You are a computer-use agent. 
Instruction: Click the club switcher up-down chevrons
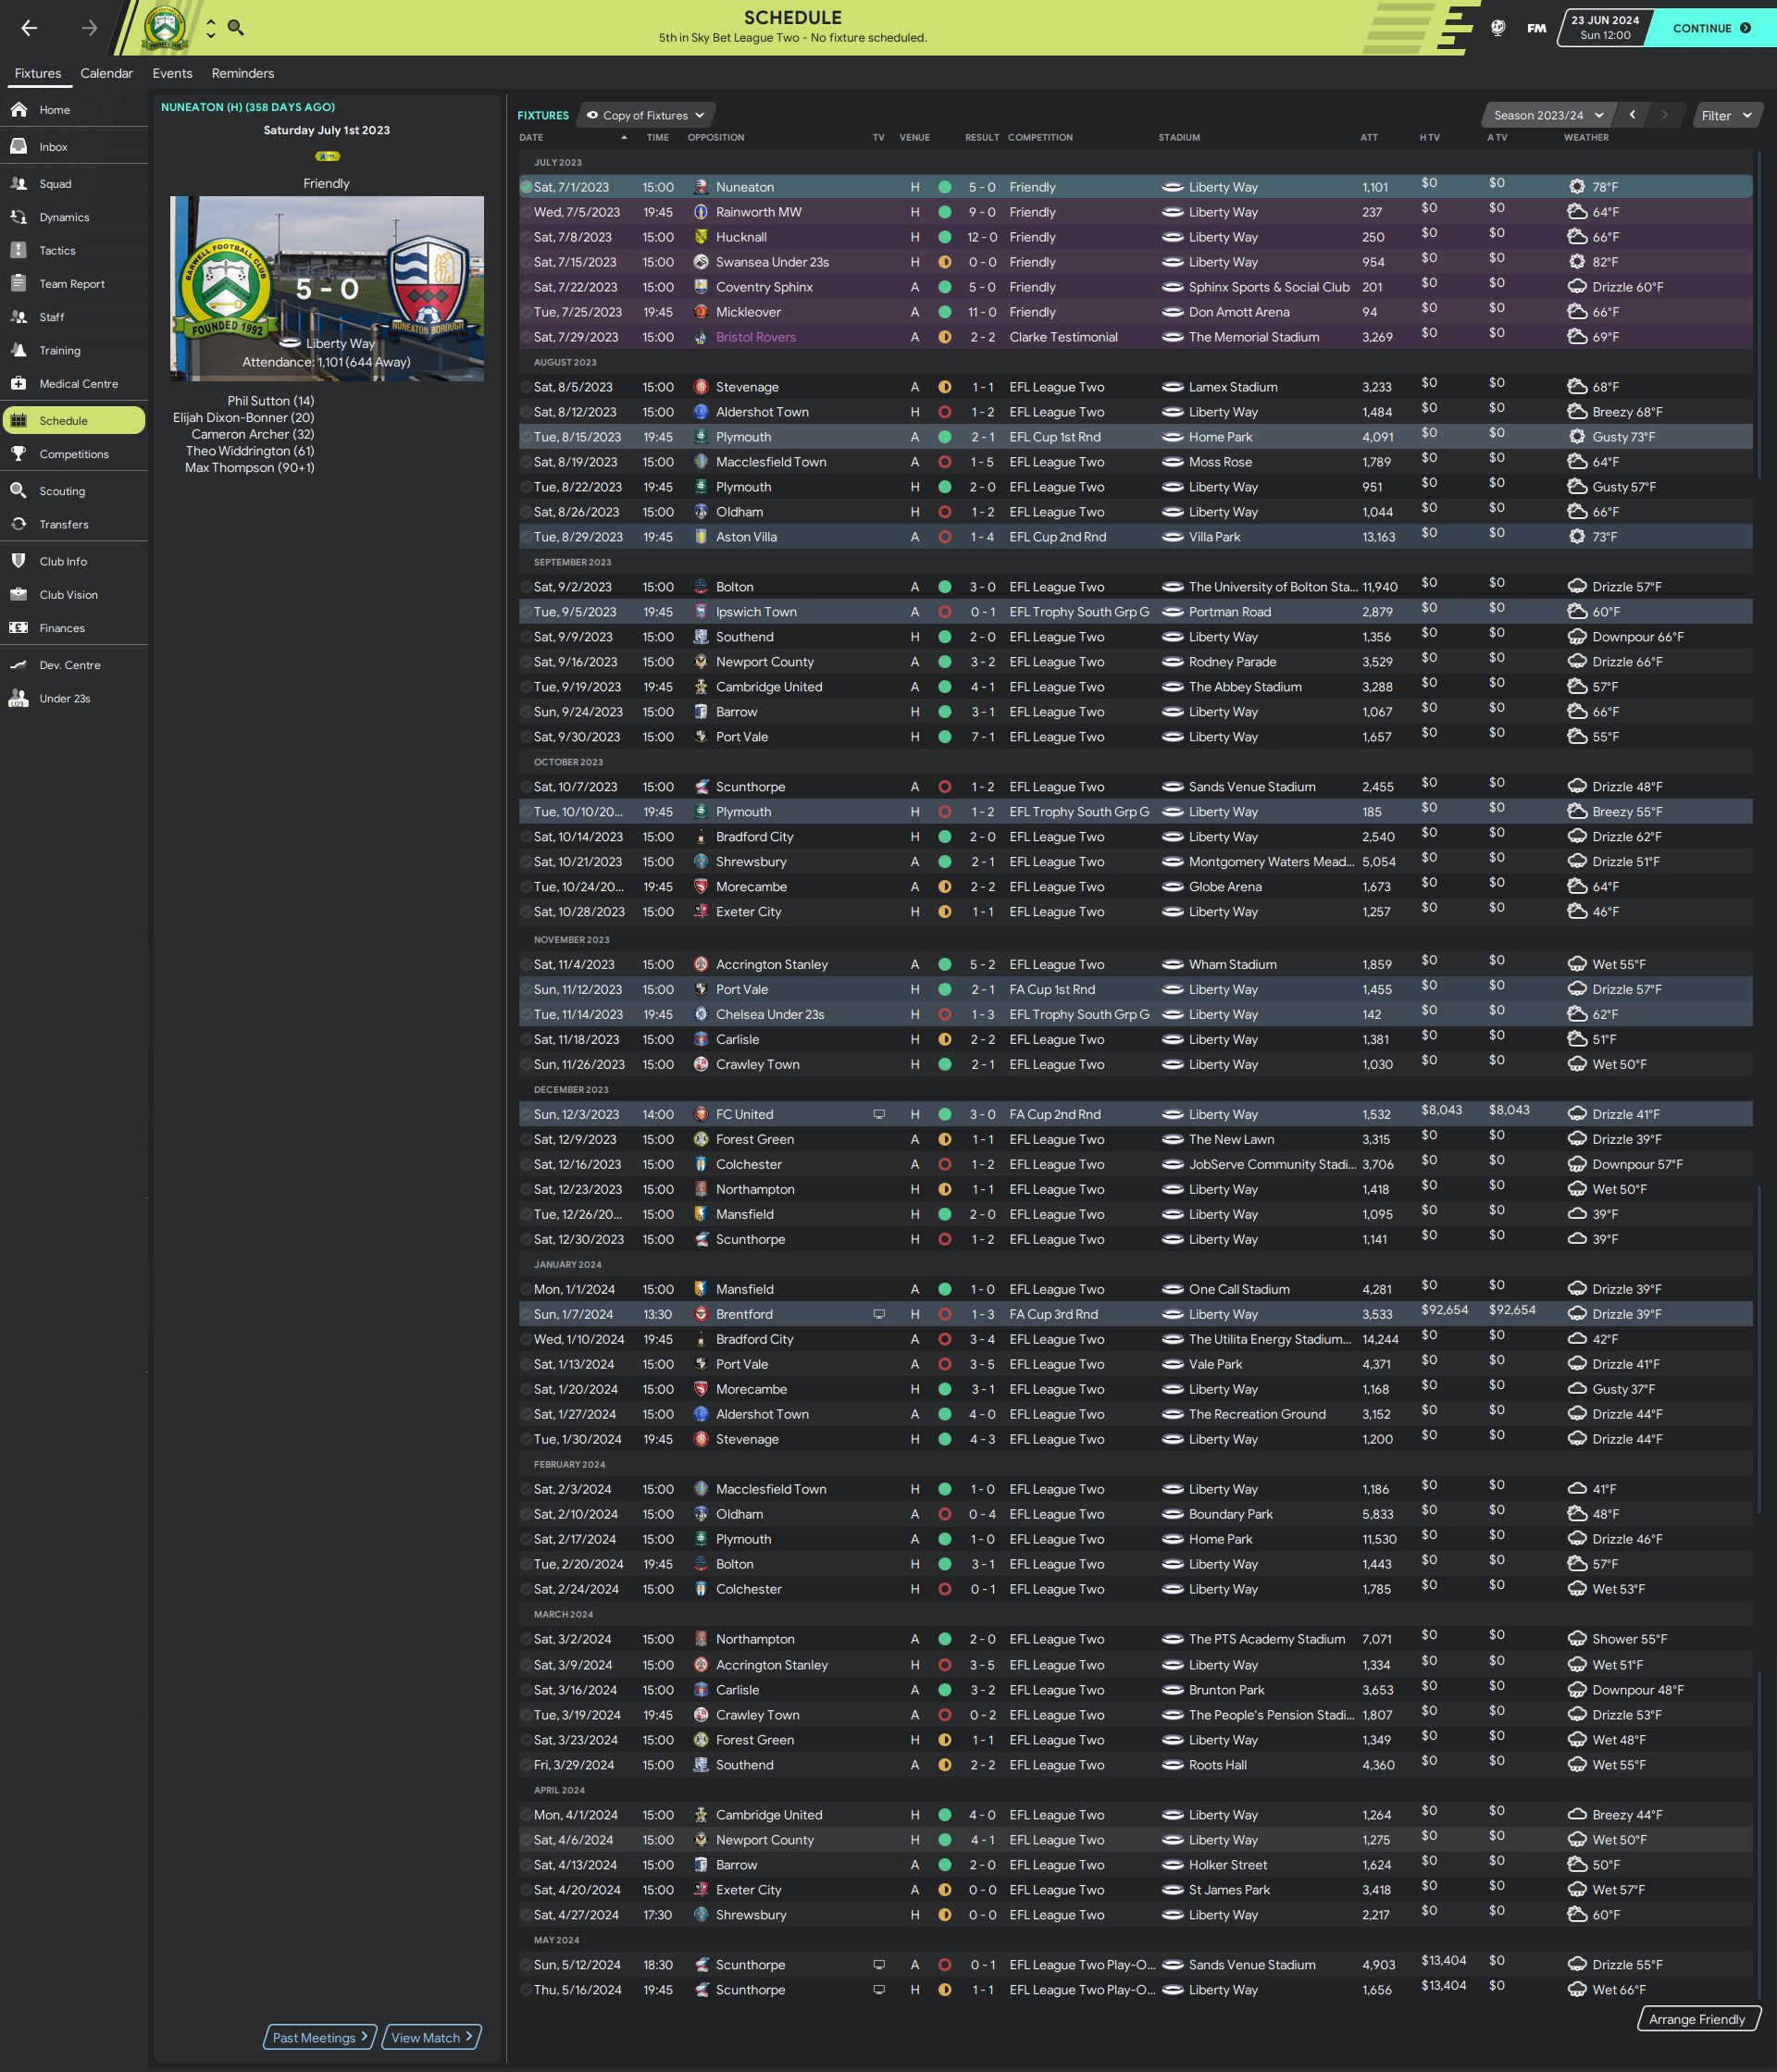point(210,28)
